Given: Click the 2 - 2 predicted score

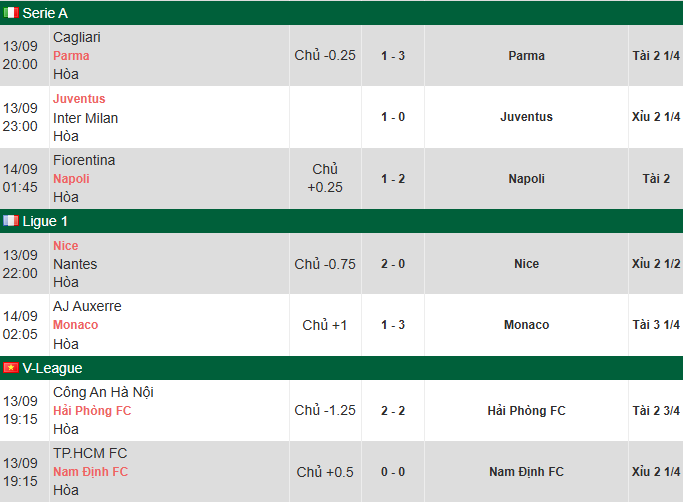Looking at the screenshot, I should (393, 411).
